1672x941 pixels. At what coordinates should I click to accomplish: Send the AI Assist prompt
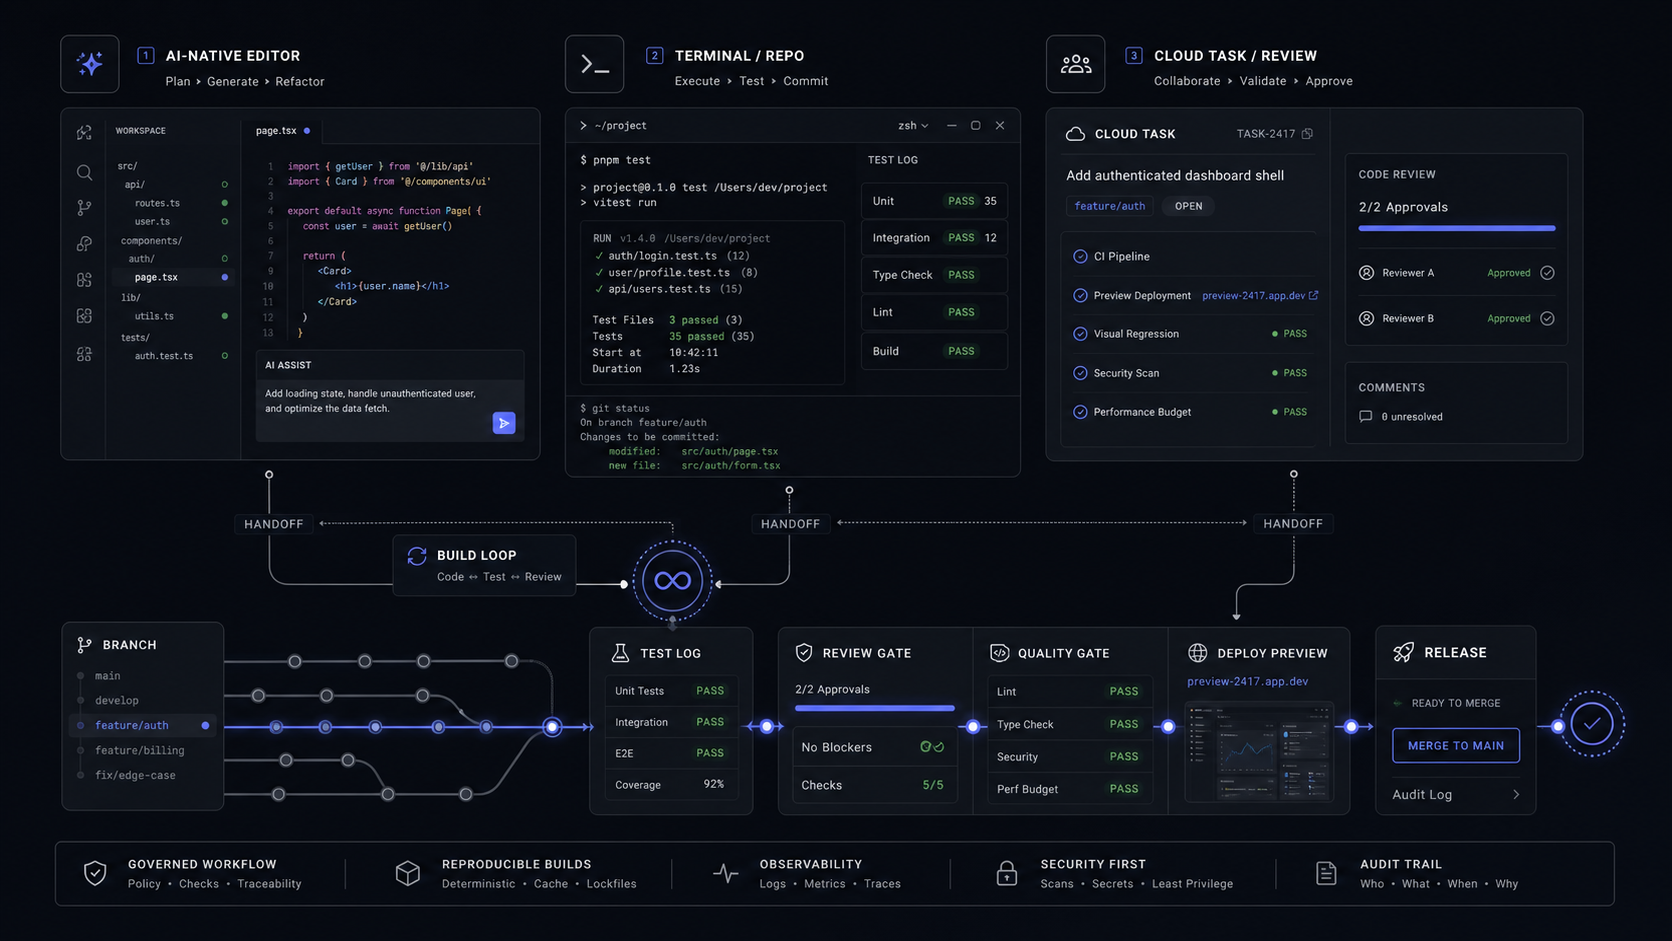[504, 423]
